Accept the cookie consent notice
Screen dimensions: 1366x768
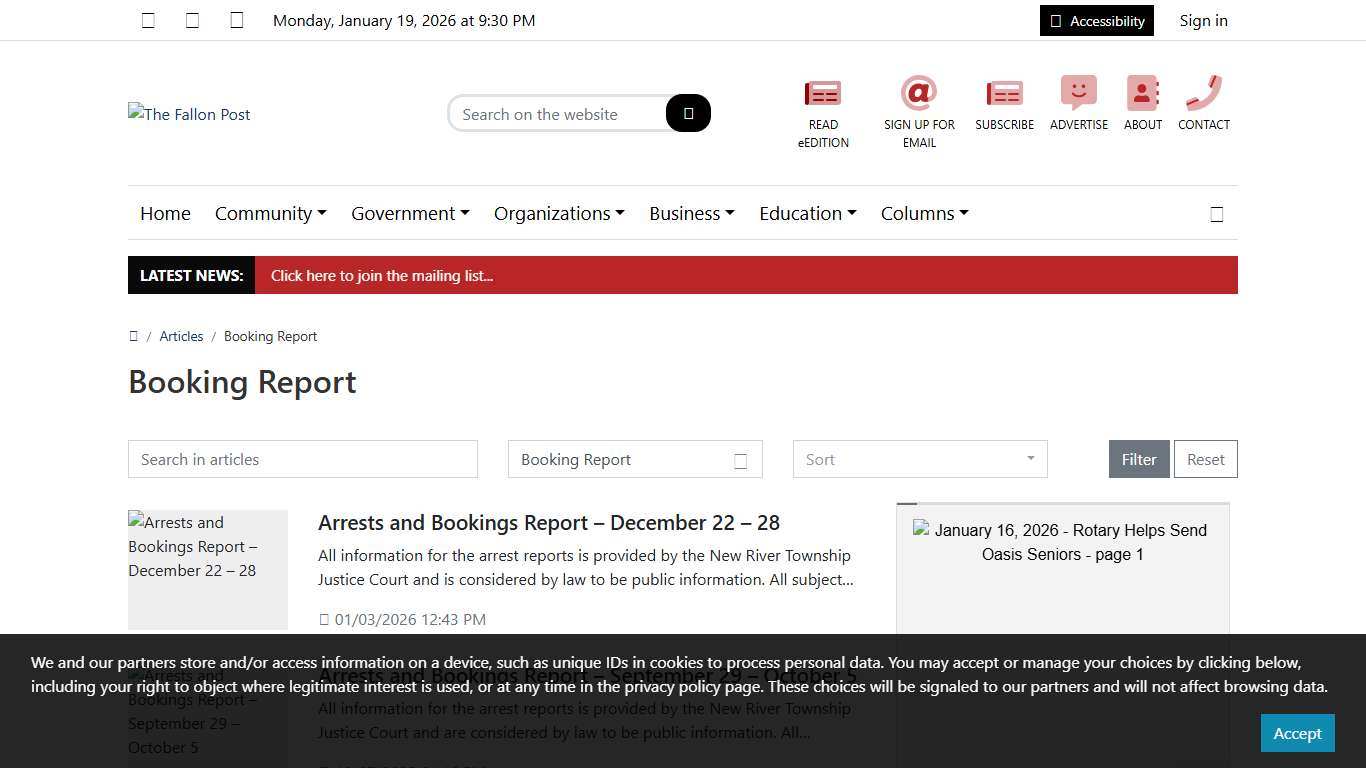1297,733
